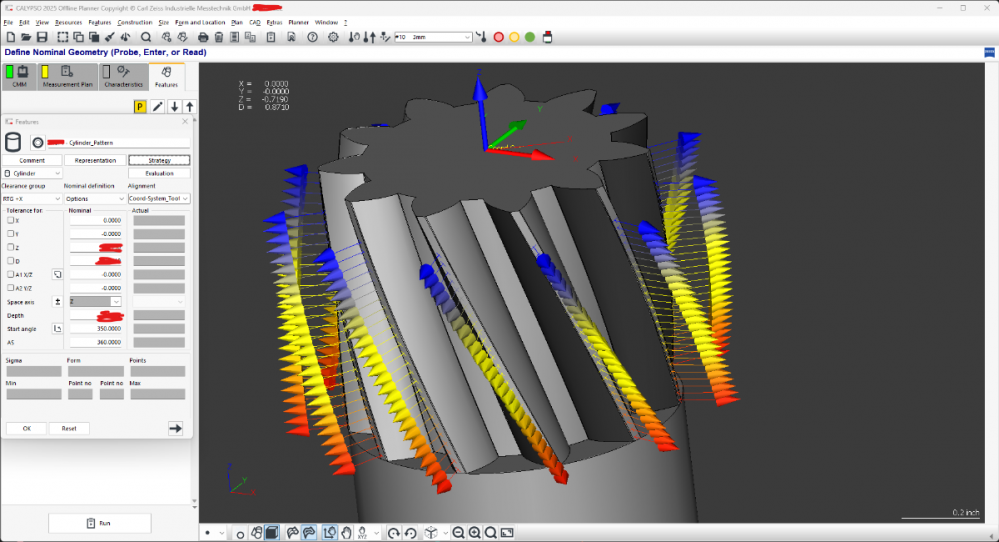Click the yellow P button
The height and width of the screenshot is (542, 999).
coord(140,107)
